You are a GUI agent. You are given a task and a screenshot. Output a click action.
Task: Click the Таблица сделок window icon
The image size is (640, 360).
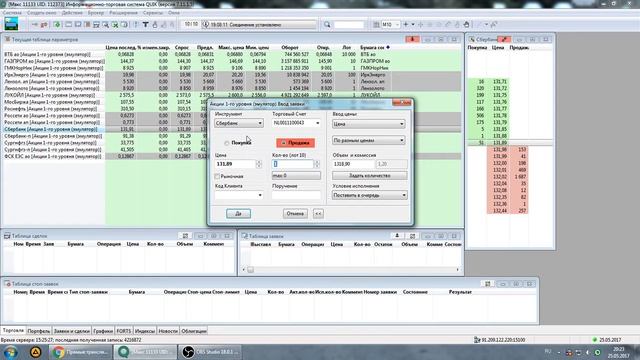tap(7, 236)
